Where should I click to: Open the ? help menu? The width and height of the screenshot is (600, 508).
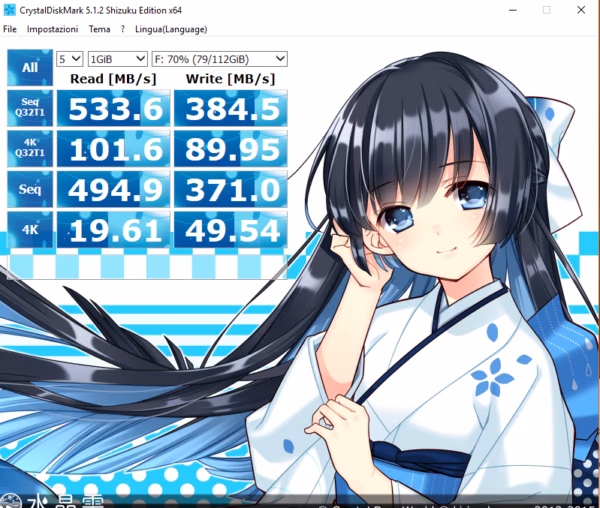pyautogui.click(x=122, y=29)
